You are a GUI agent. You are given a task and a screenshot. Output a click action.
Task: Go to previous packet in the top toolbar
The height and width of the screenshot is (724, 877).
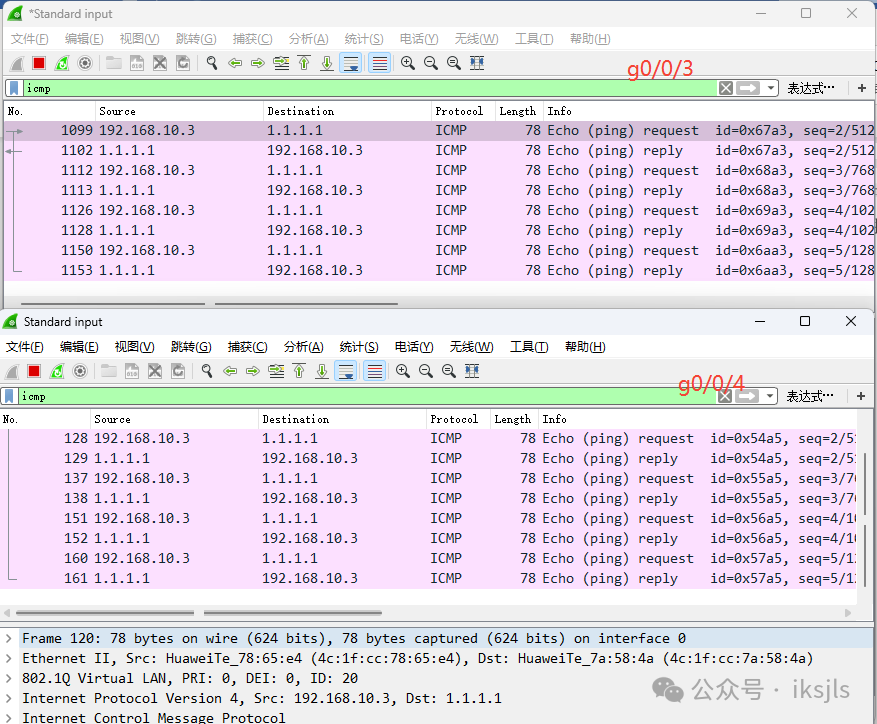coord(235,63)
